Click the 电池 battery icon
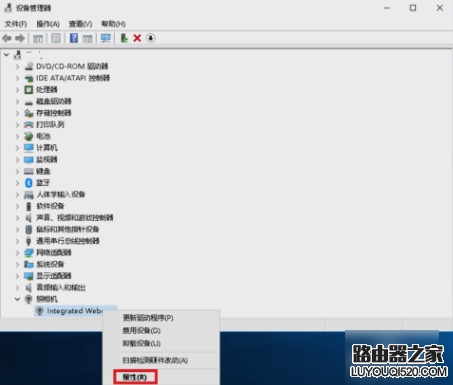The width and height of the screenshot is (453, 385). coord(29,136)
